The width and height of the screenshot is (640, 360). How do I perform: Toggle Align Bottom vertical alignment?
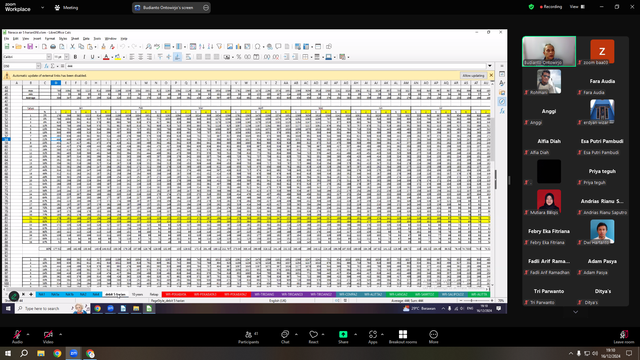[177, 57]
